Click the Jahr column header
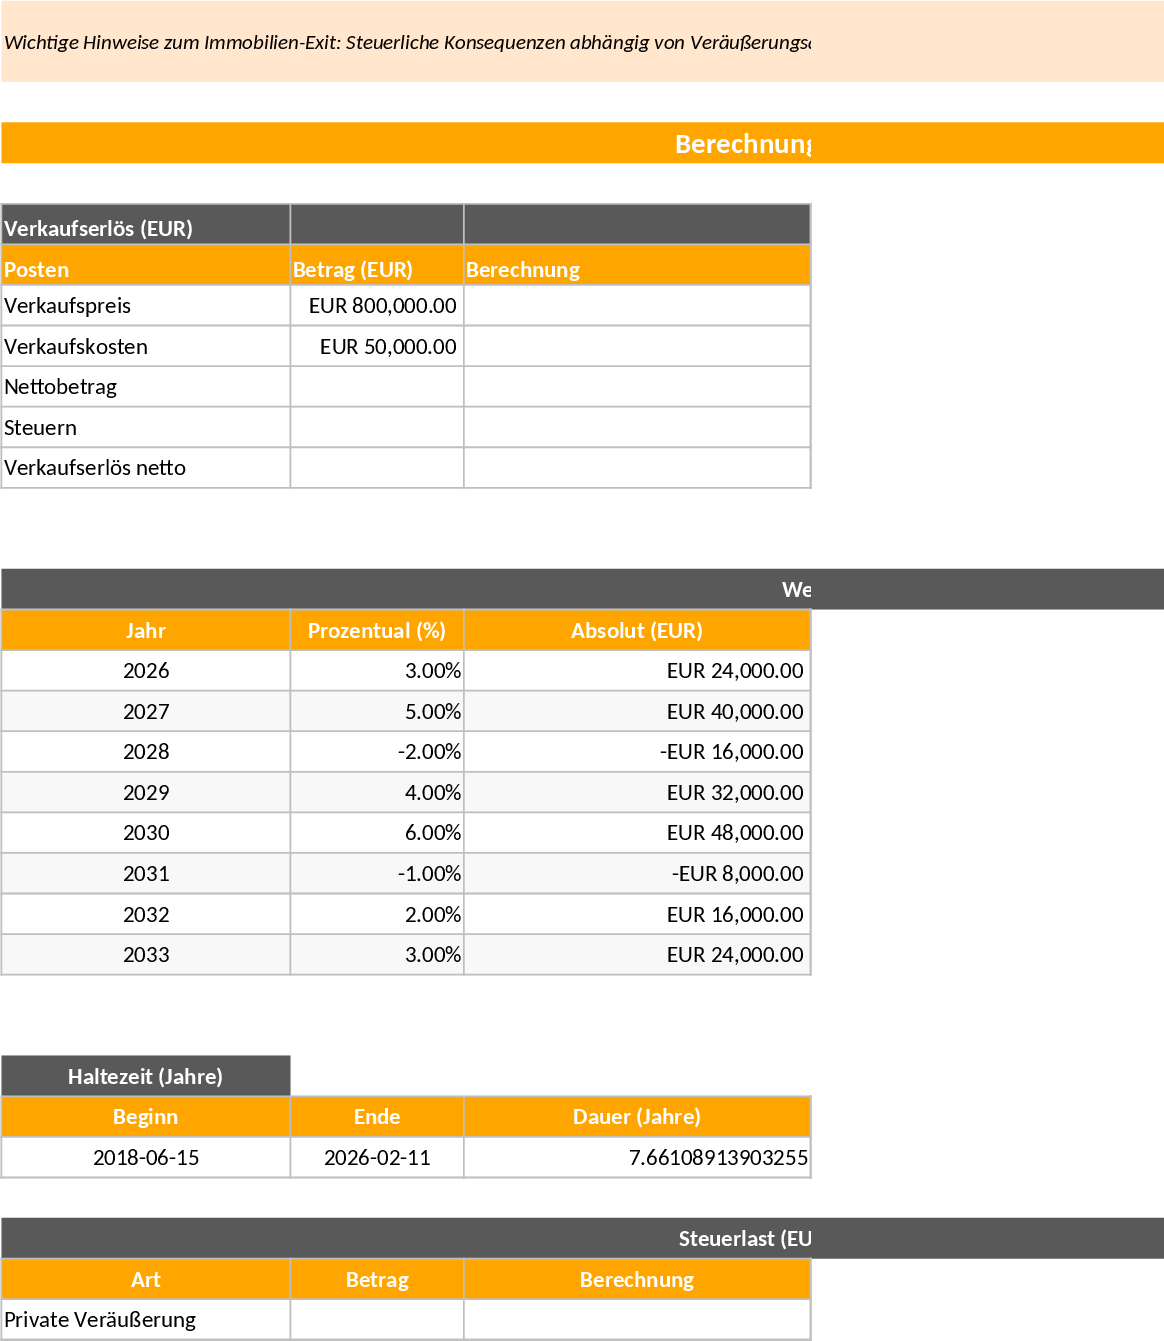Viewport: 1164px width, 1341px height. [x=146, y=630]
